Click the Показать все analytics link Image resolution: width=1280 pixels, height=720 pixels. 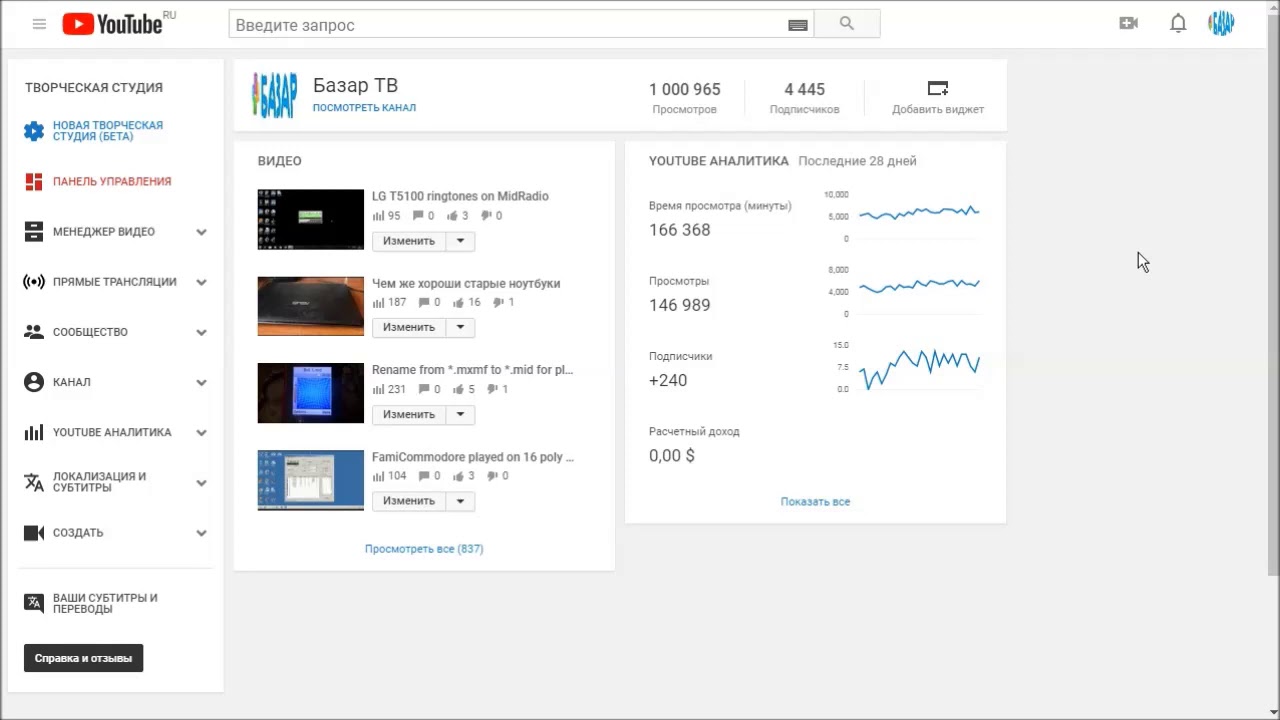pos(815,502)
